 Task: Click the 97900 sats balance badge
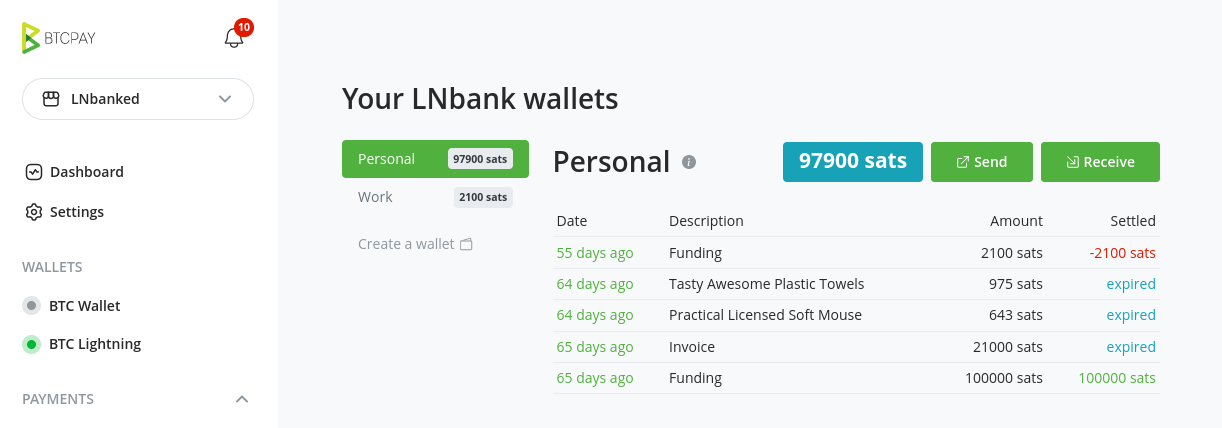(x=853, y=162)
